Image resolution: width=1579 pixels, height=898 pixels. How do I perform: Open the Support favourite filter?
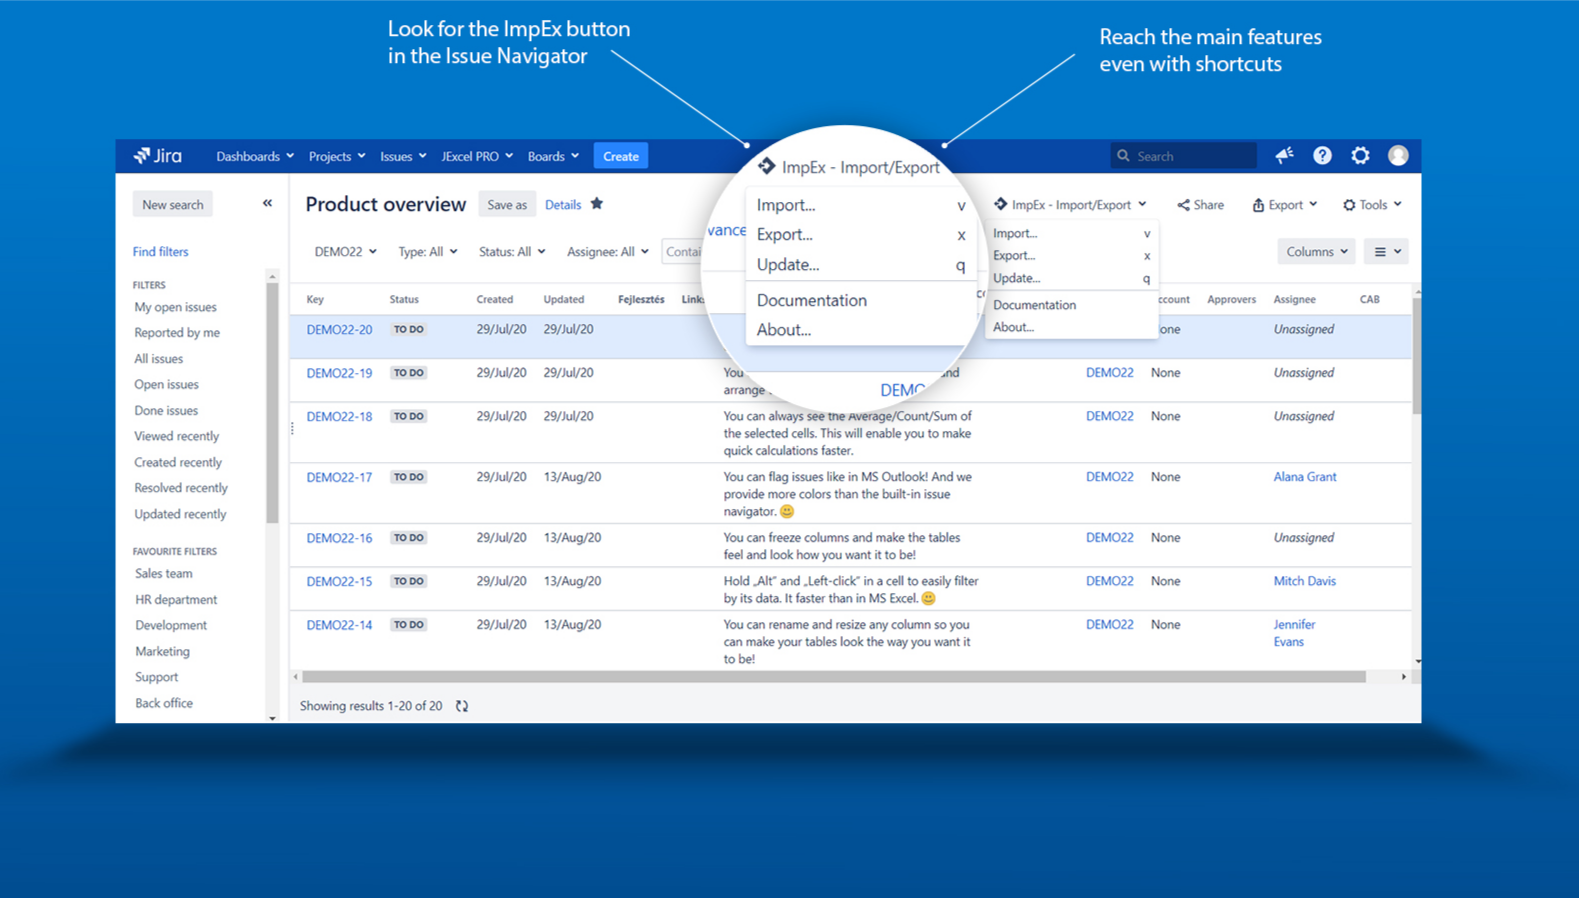tap(156, 678)
